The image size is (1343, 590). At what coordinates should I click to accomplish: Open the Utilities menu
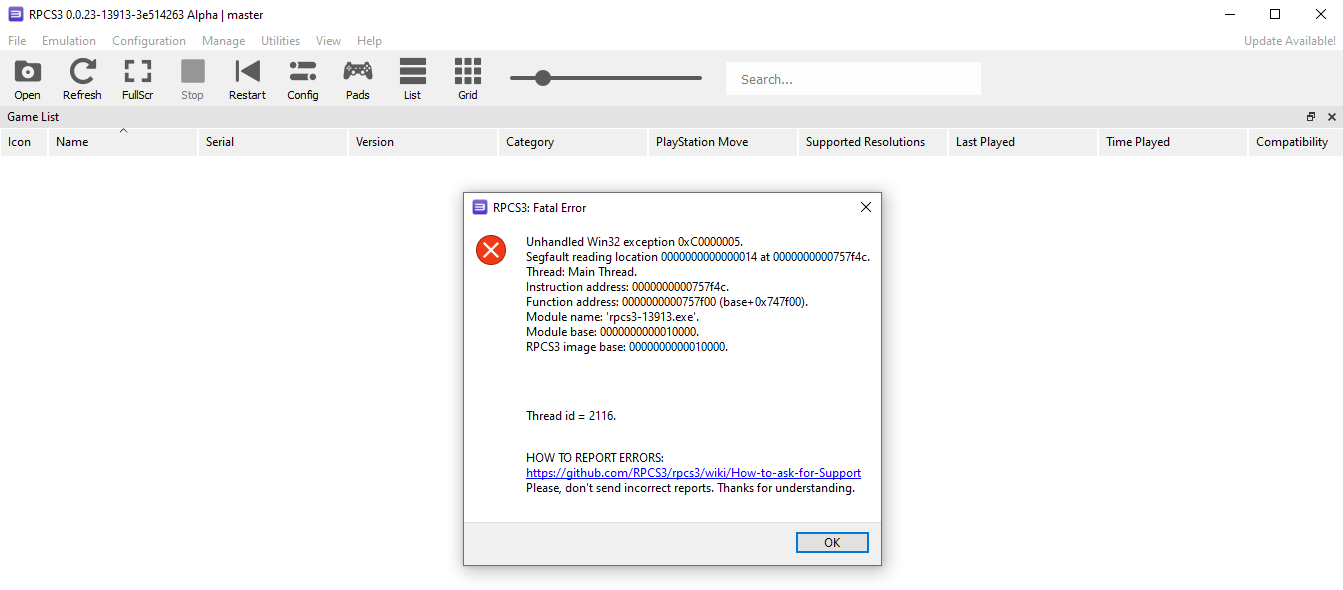[x=280, y=41]
